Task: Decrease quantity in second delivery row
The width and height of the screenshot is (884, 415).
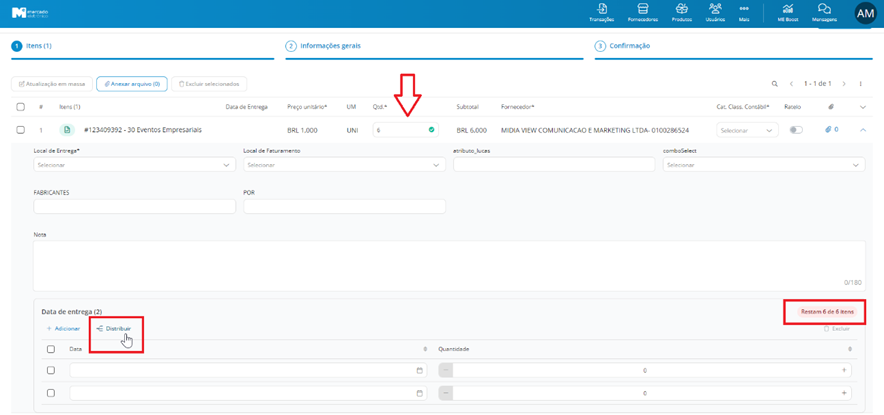Action: [445, 393]
